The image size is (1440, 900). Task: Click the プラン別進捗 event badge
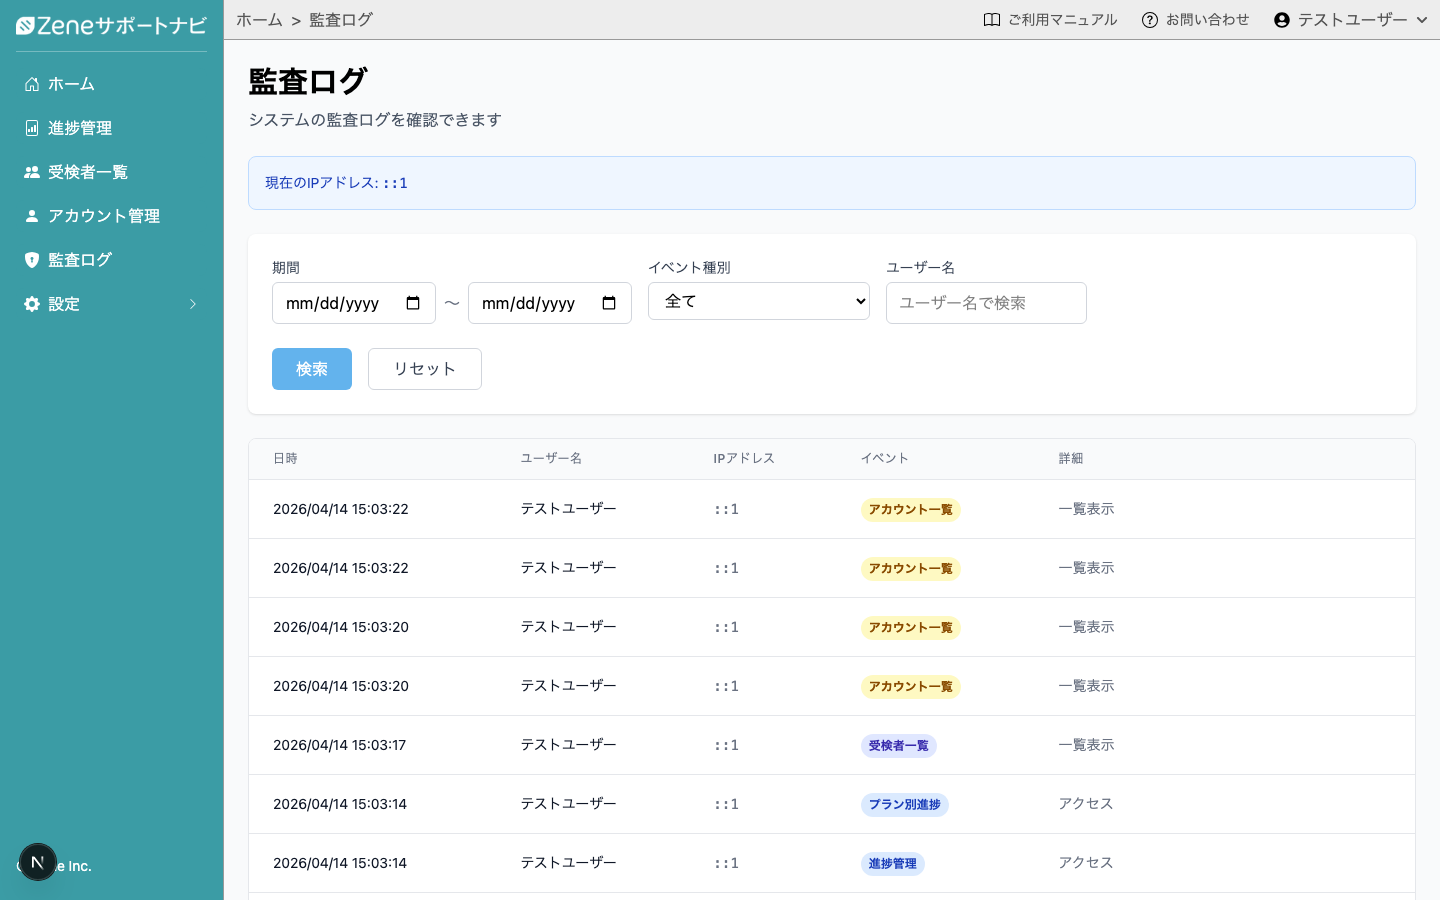point(905,805)
